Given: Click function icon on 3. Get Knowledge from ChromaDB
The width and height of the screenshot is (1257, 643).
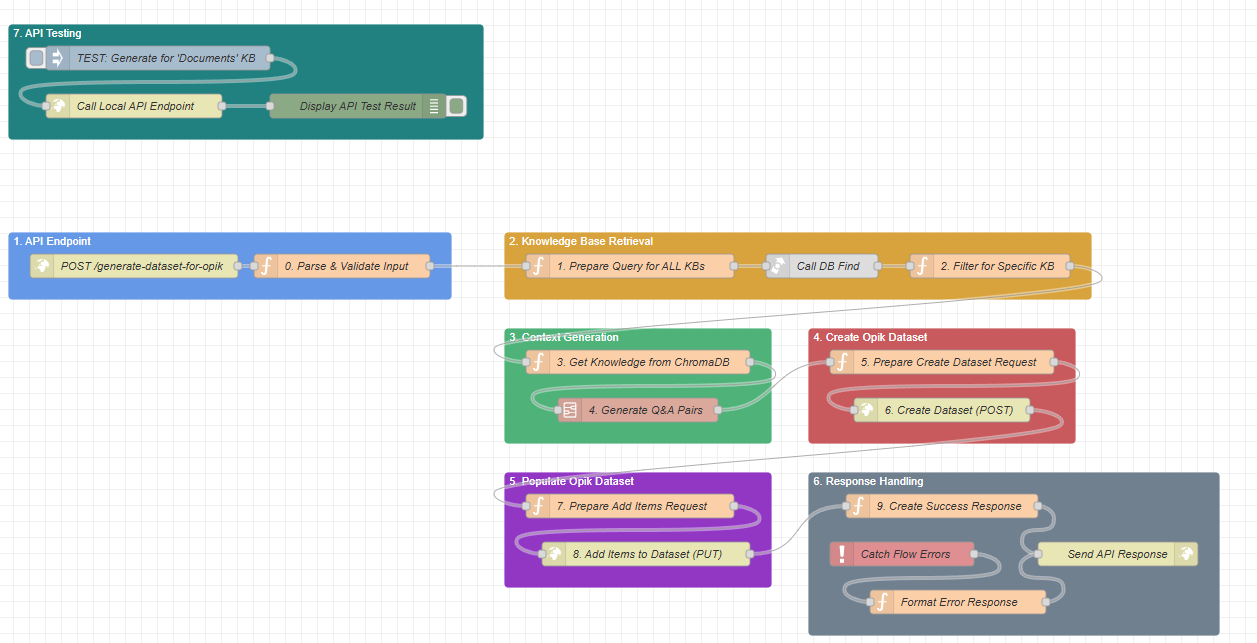Looking at the screenshot, I should (538, 362).
